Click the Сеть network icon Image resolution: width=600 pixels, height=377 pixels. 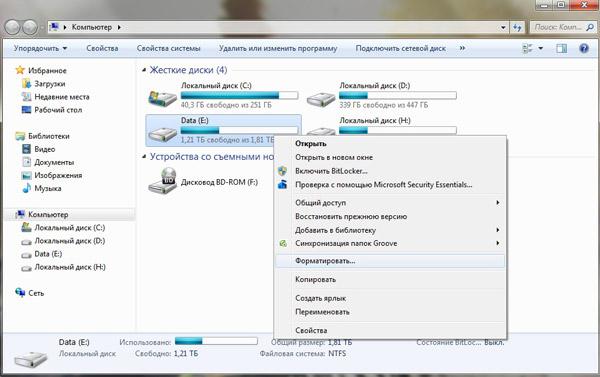click(20, 292)
